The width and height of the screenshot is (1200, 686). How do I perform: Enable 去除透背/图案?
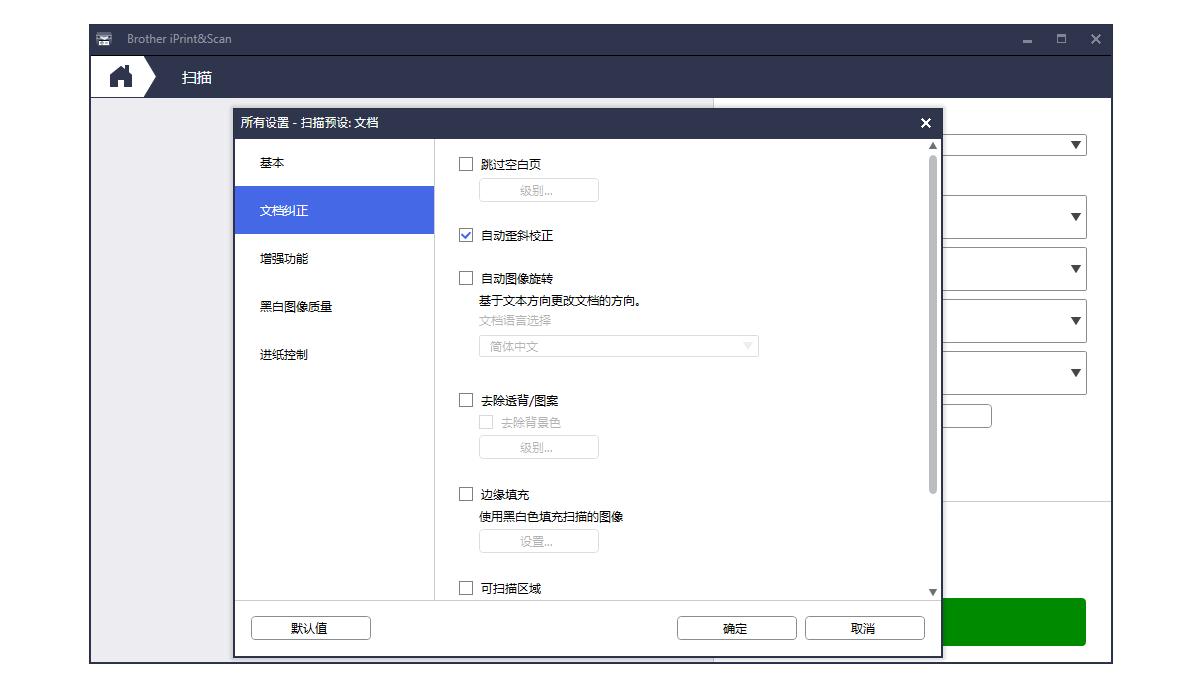[x=466, y=399]
